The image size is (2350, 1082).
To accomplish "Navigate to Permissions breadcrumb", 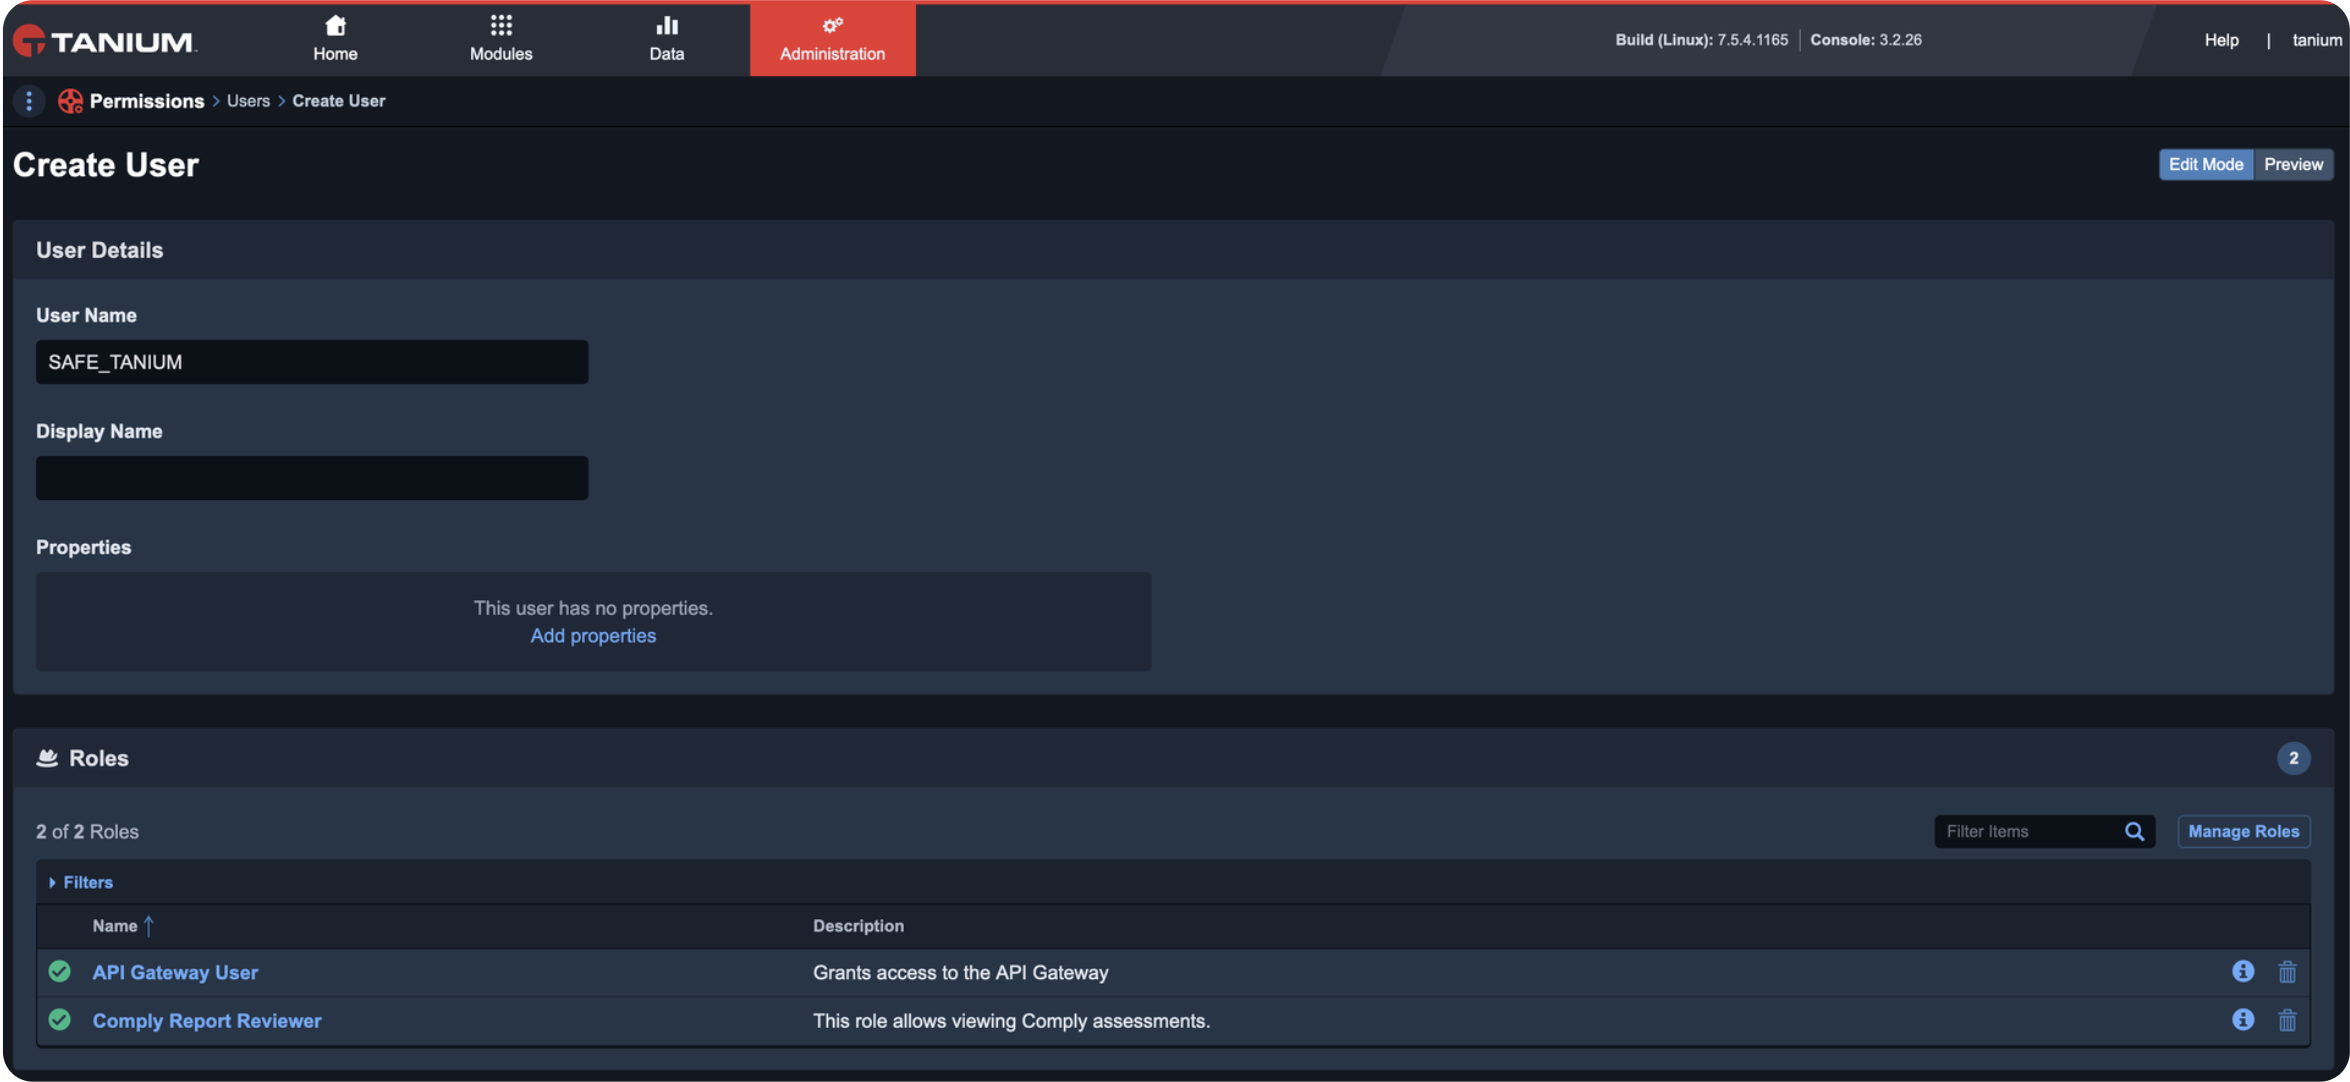I will coord(147,101).
